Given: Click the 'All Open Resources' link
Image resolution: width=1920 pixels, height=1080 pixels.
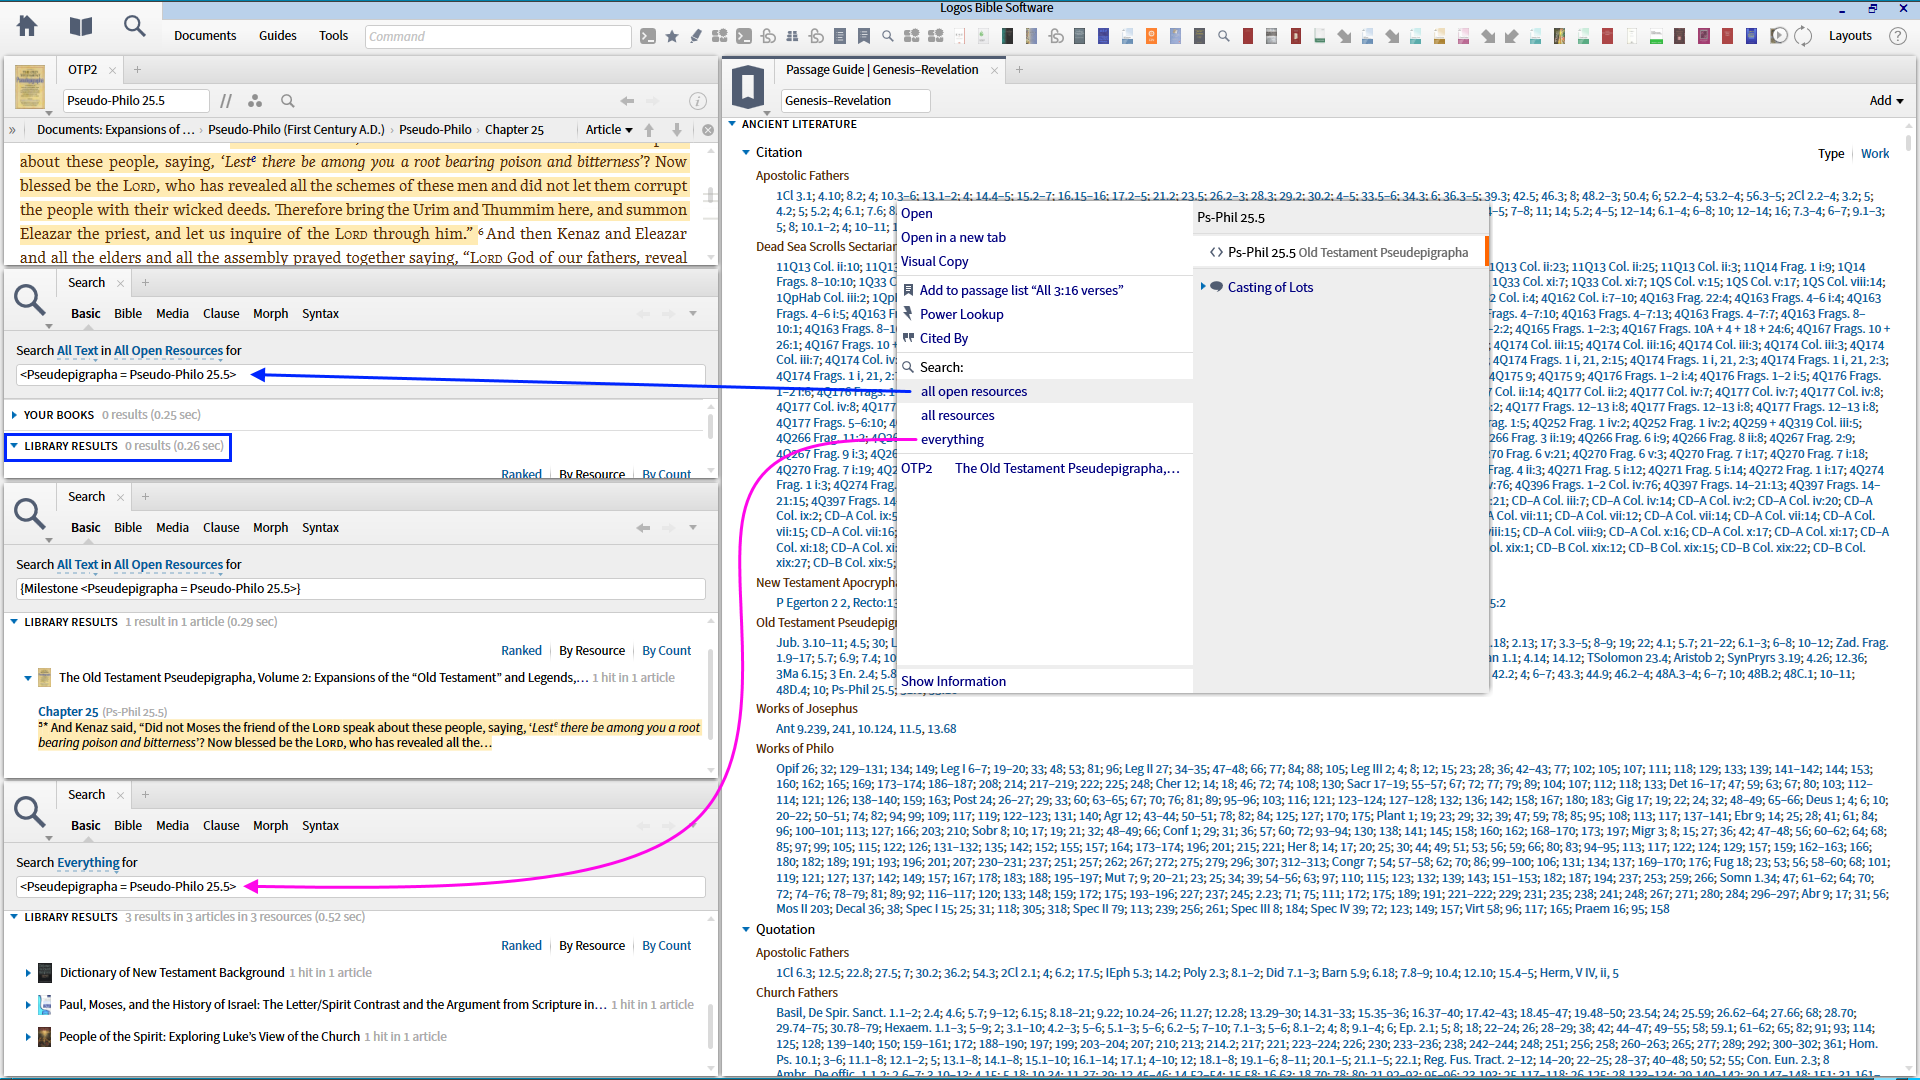Looking at the screenshot, I should (x=168, y=351).
